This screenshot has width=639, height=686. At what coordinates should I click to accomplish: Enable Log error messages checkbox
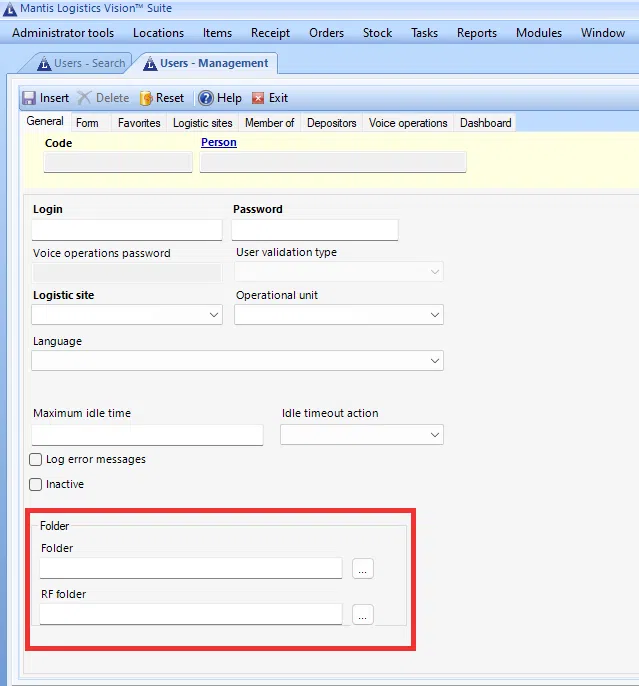point(36,460)
